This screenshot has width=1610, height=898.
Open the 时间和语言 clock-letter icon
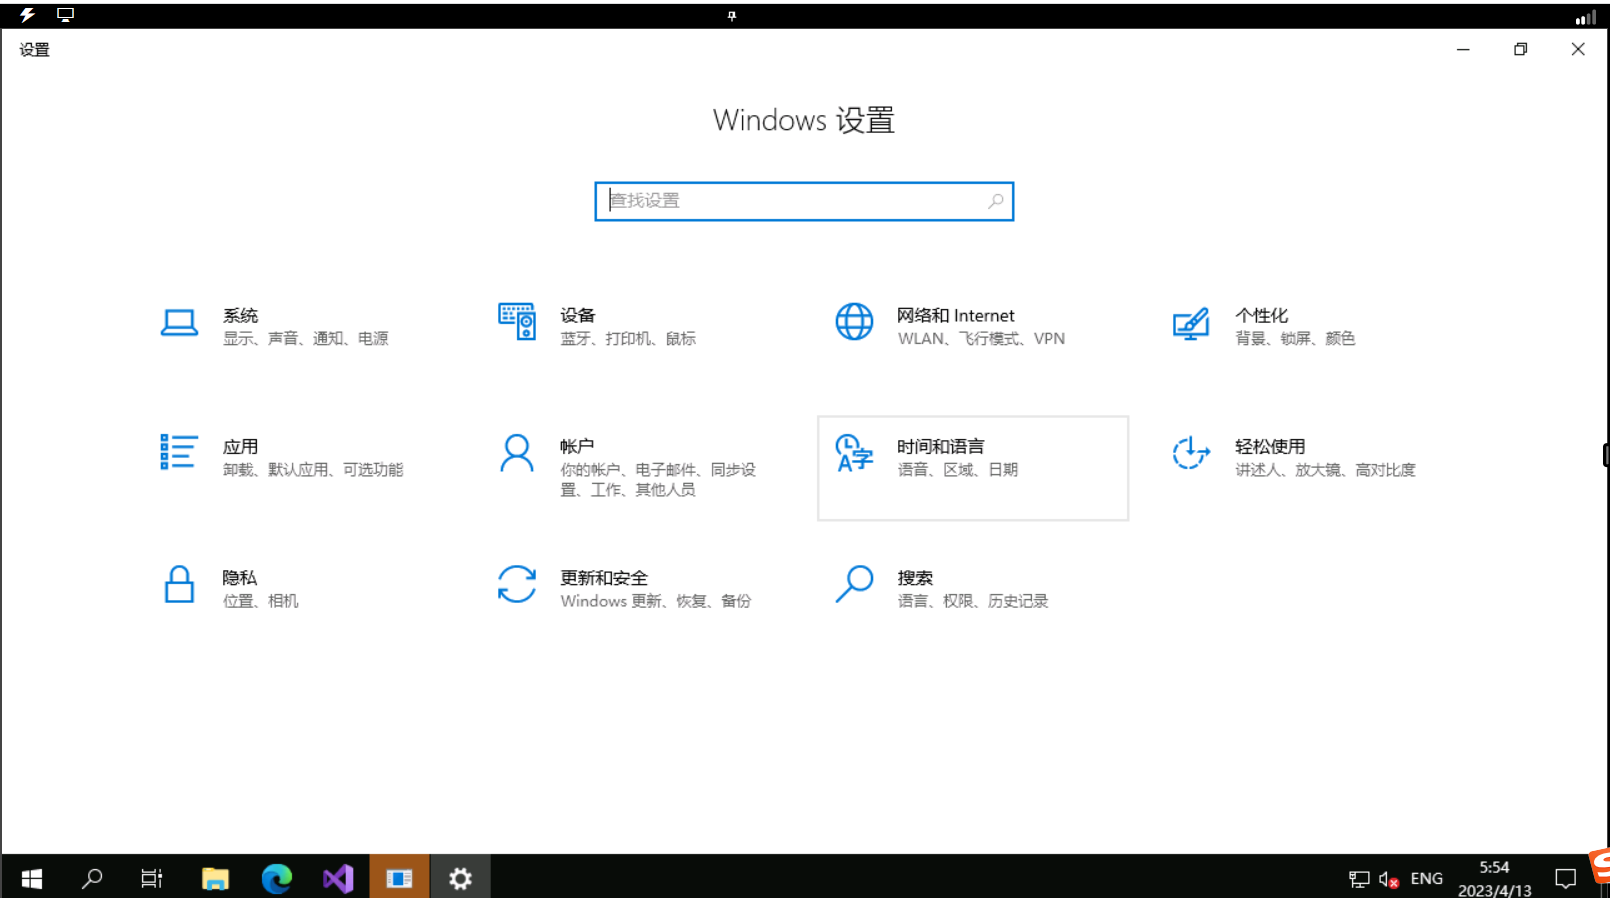(854, 453)
